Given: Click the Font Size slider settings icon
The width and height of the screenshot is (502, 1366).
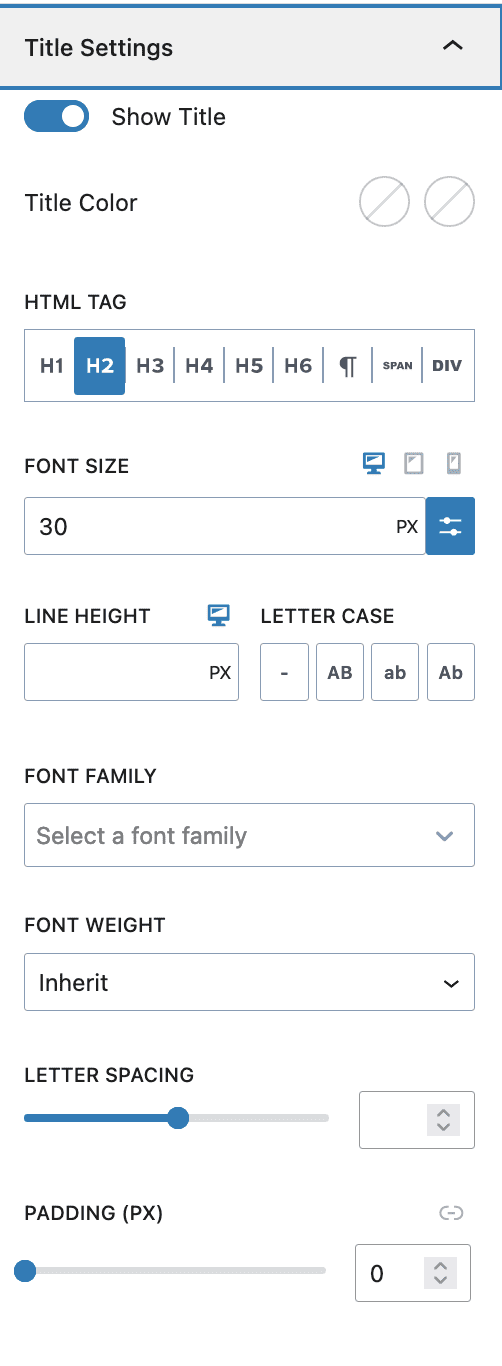Looking at the screenshot, I should [450, 526].
